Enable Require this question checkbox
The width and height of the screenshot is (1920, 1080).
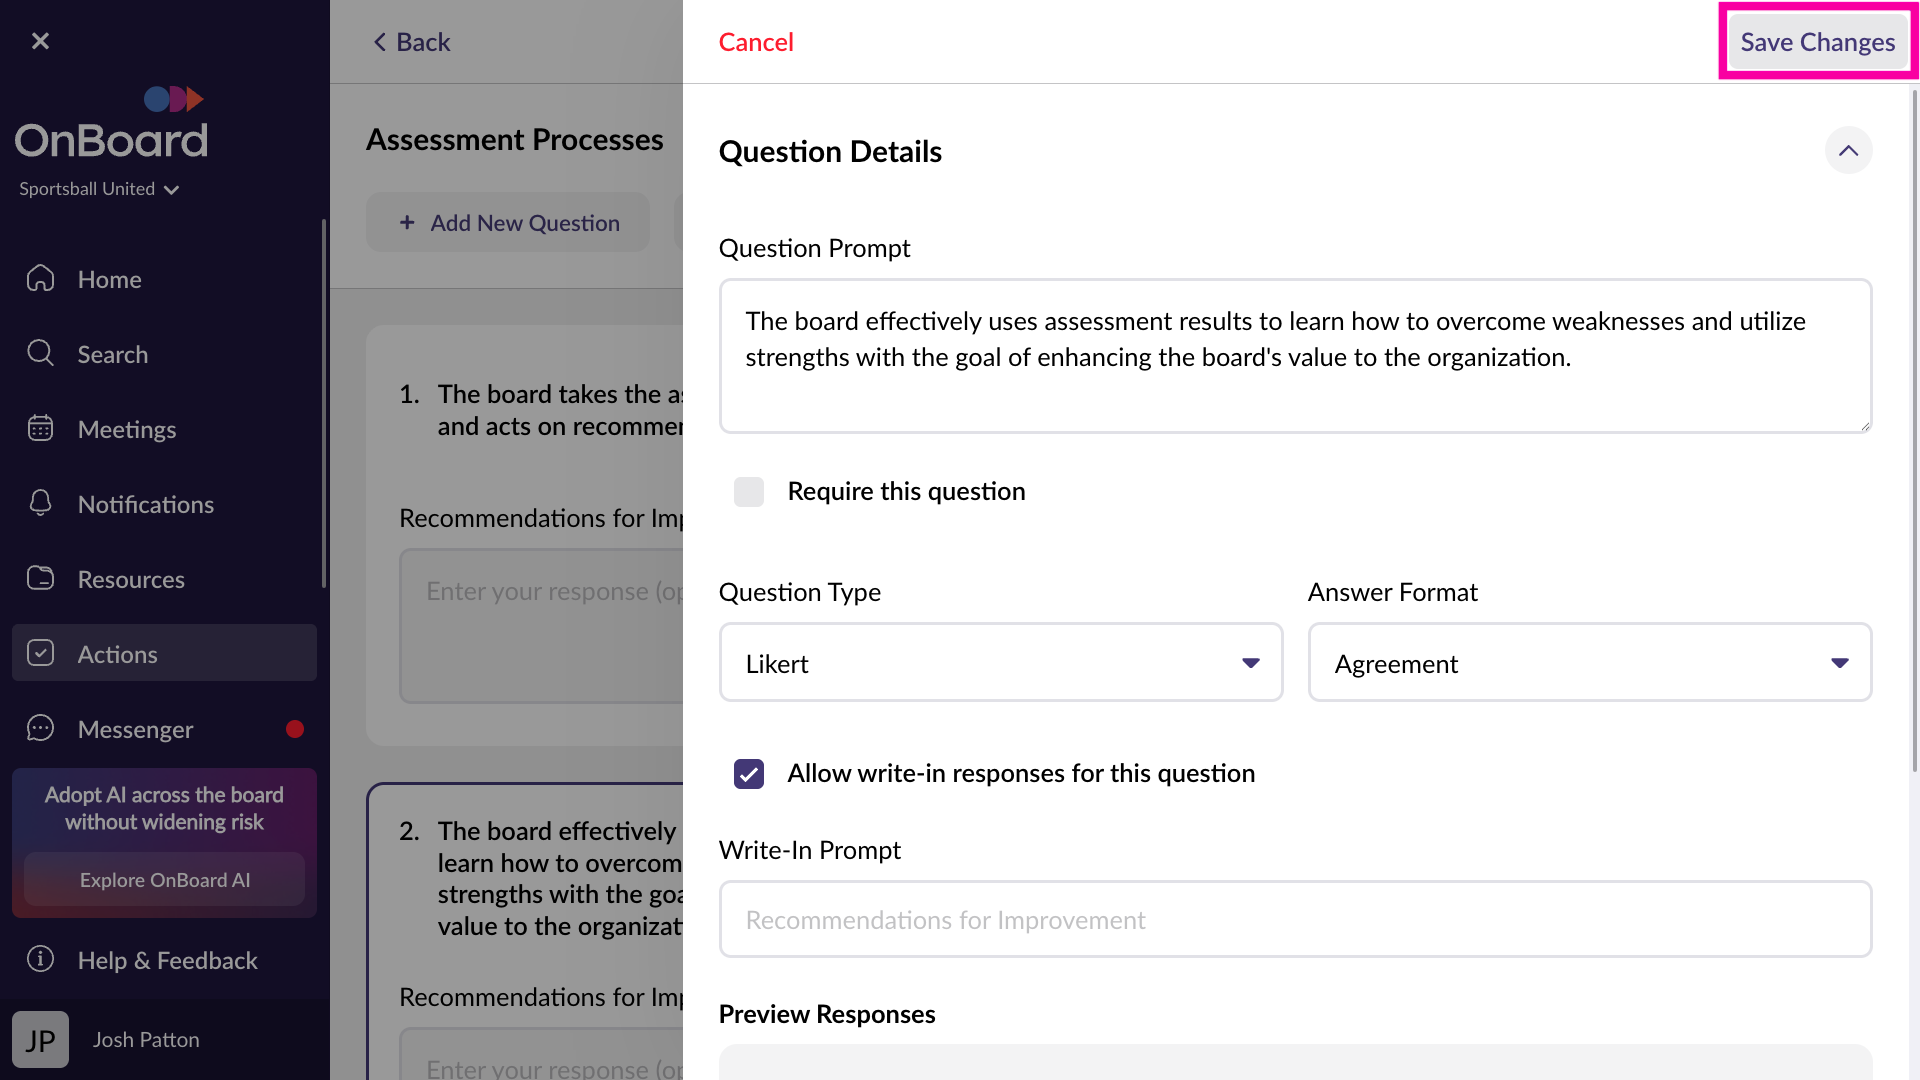749,492
